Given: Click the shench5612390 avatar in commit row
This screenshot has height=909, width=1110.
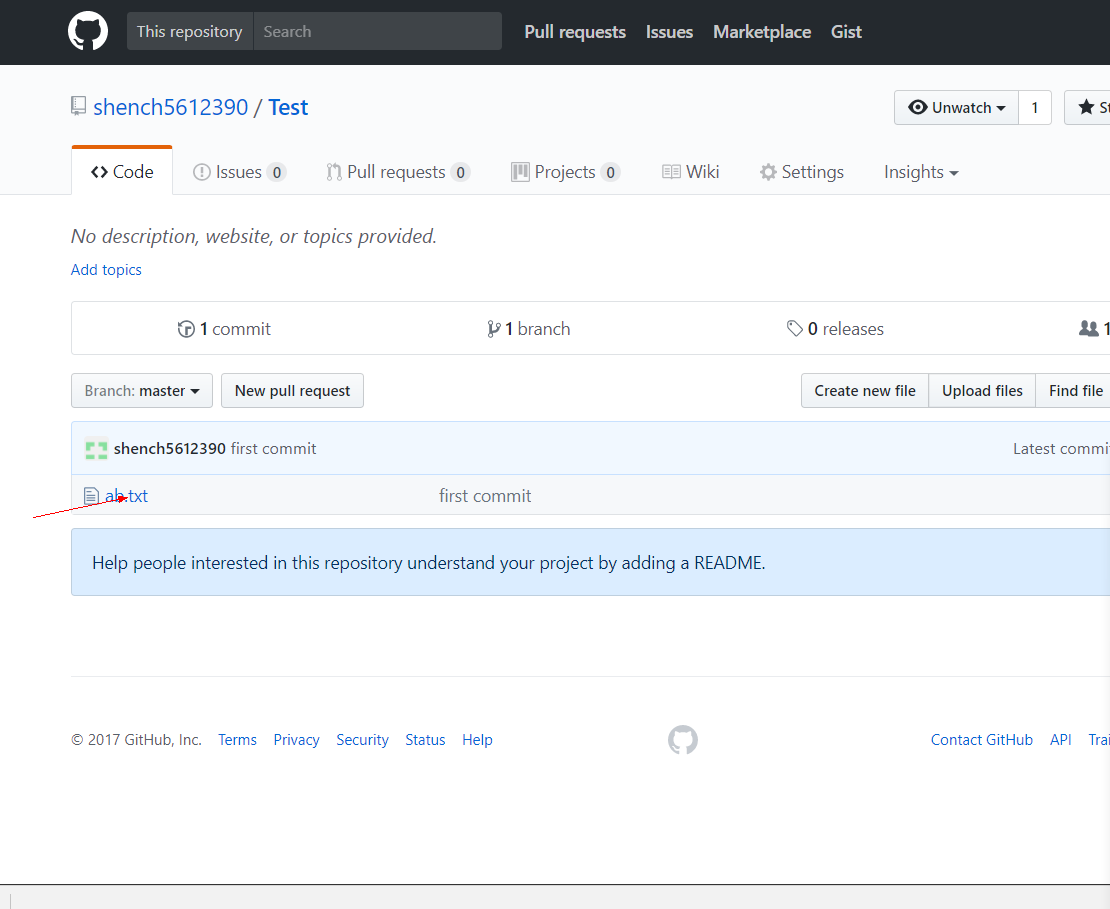Looking at the screenshot, I should pos(96,449).
